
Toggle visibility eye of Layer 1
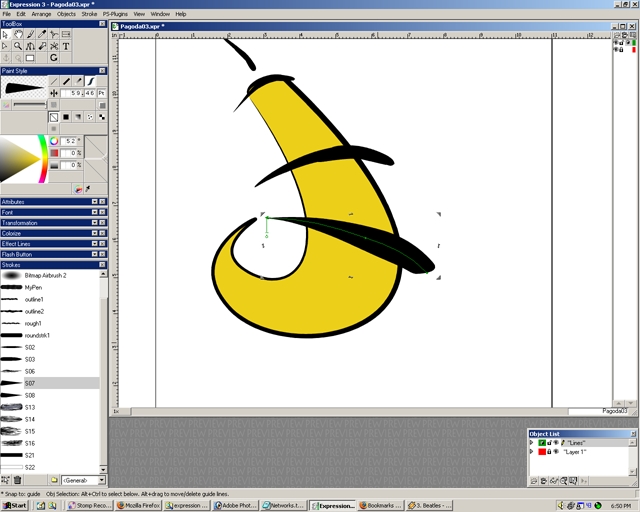(556, 452)
